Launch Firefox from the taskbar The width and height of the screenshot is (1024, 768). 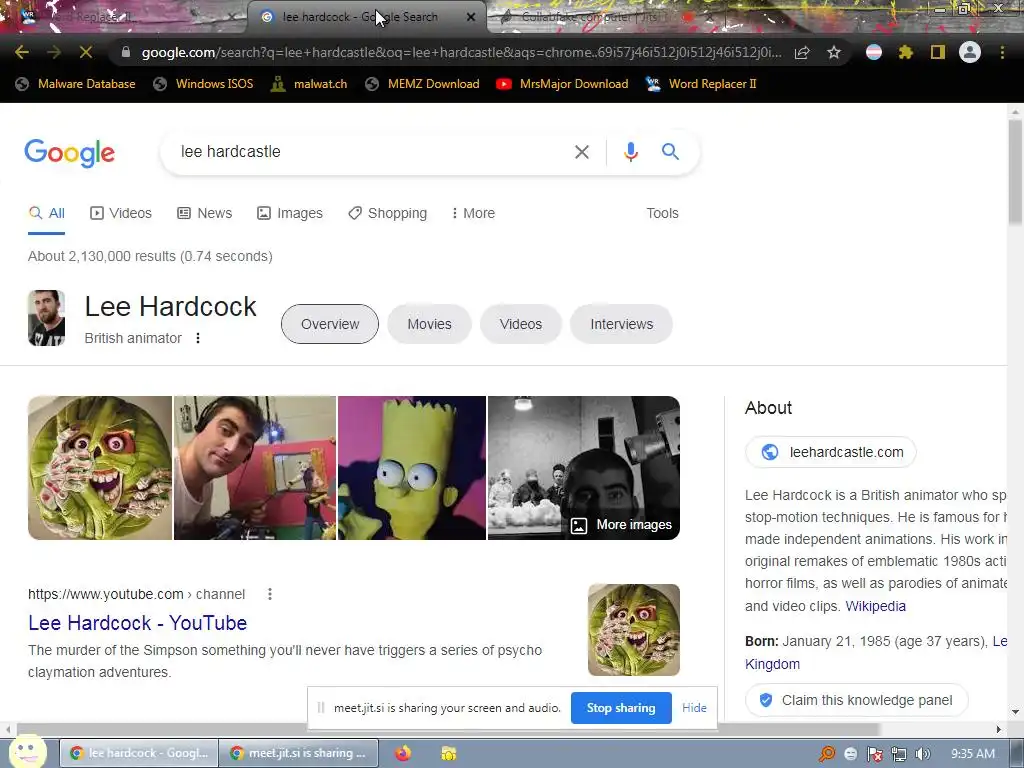[x=403, y=753]
